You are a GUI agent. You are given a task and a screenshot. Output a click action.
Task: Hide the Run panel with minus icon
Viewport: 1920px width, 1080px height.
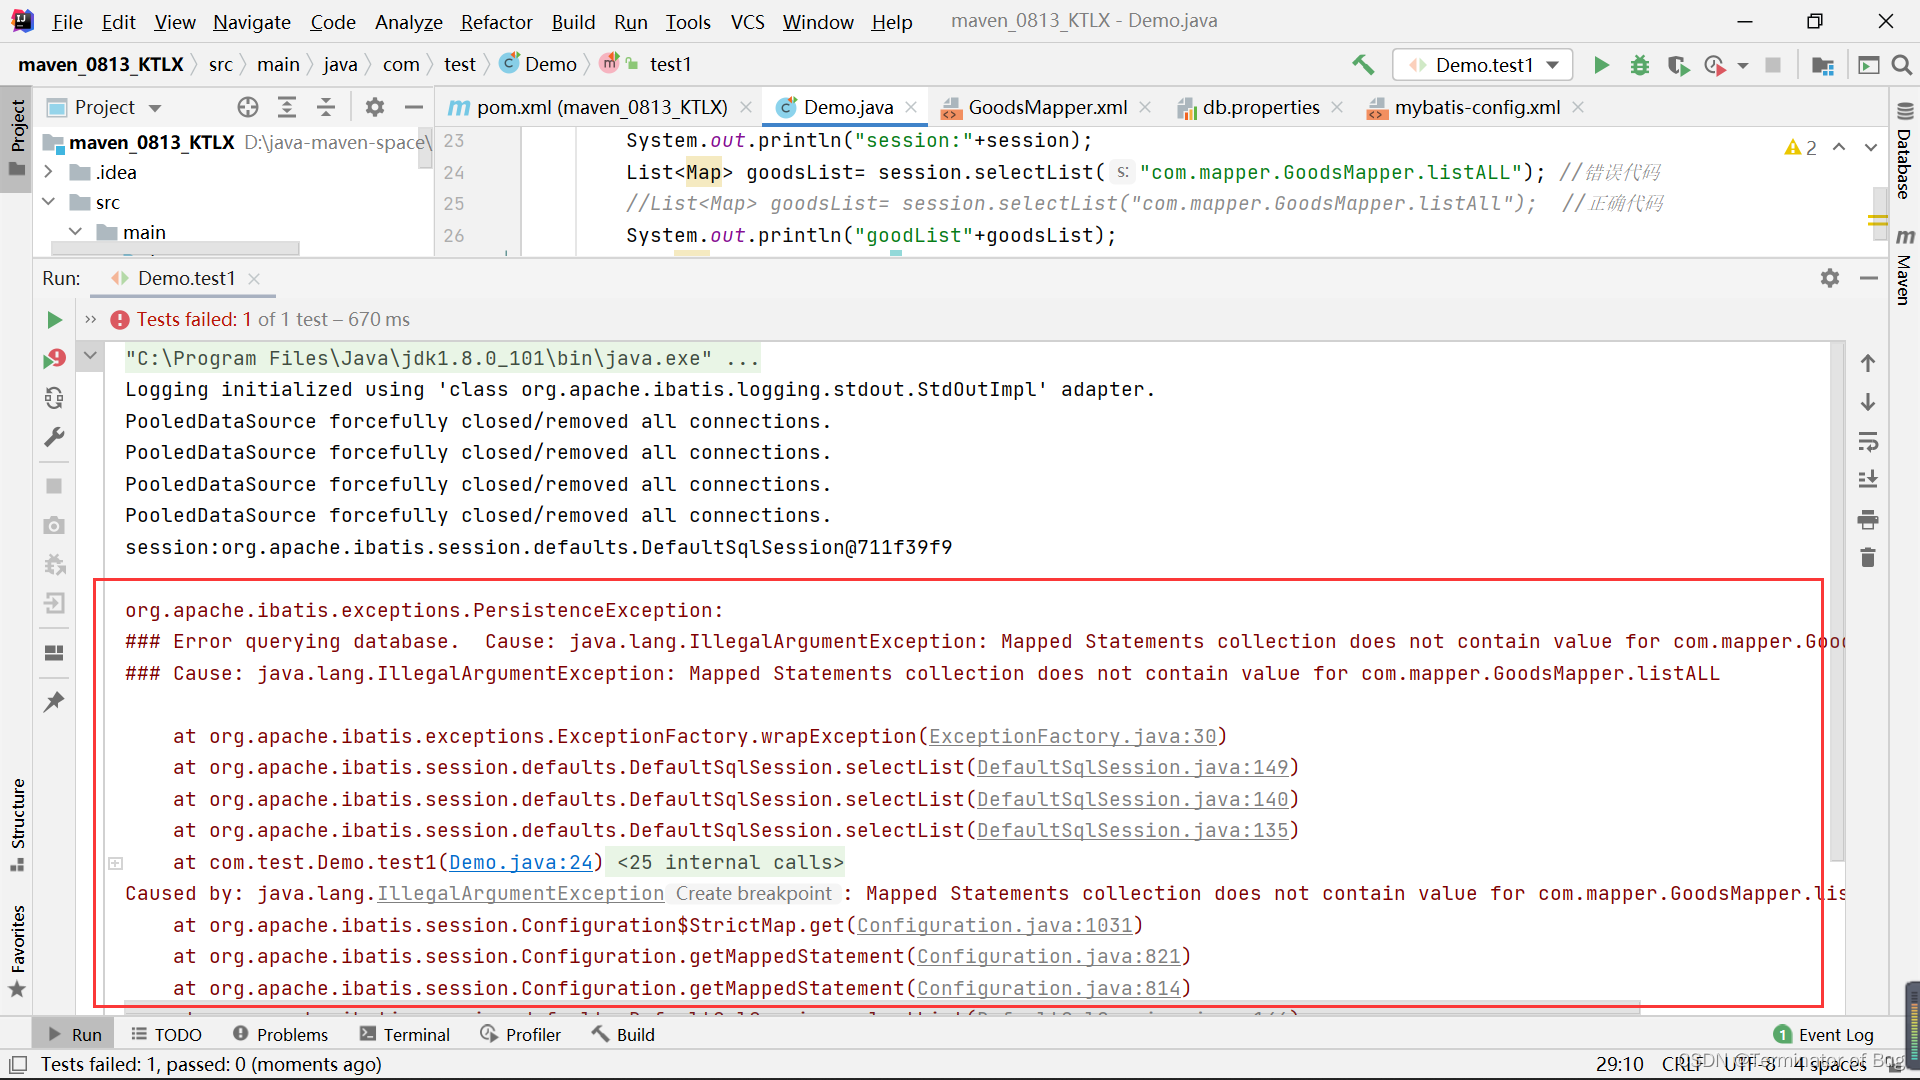tap(1869, 278)
